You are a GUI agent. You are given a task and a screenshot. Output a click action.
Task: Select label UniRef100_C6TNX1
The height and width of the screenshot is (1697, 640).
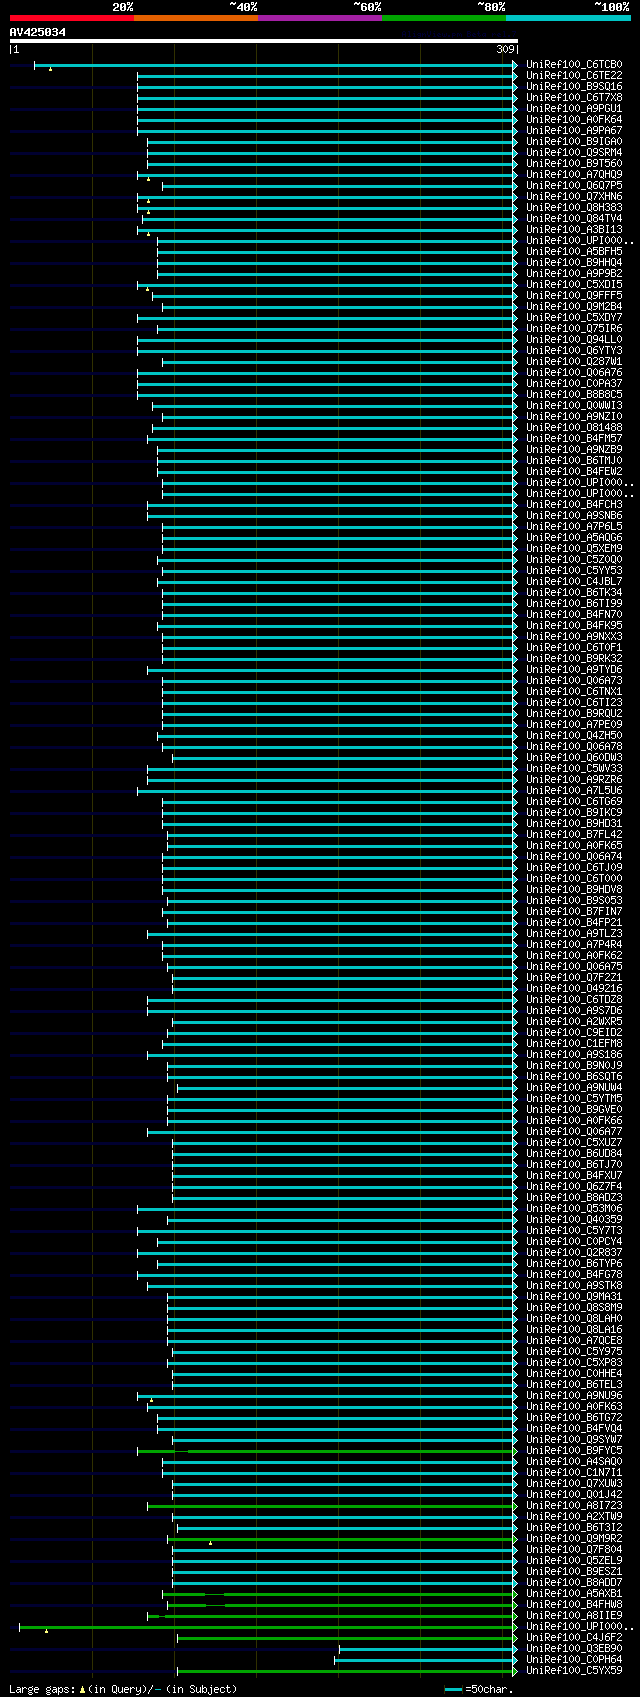(x=574, y=692)
